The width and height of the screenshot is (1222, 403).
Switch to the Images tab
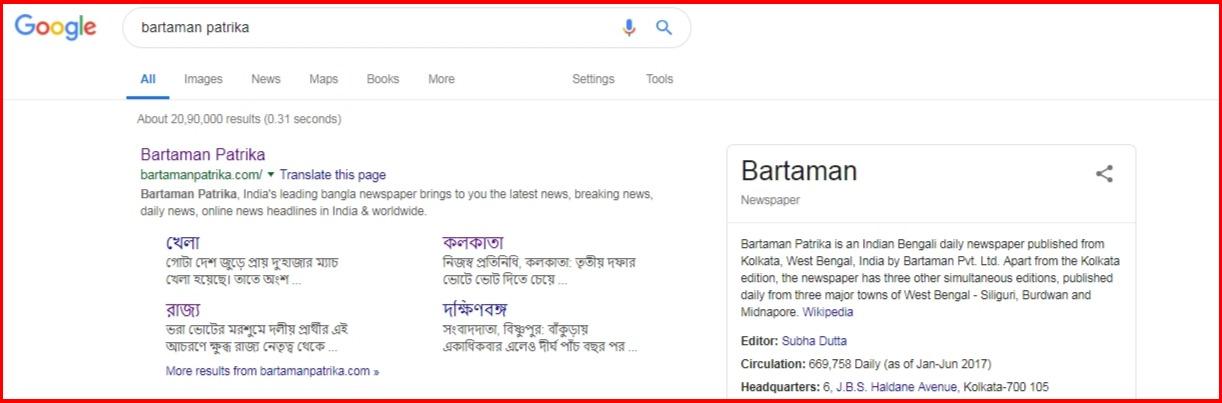click(203, 79)
